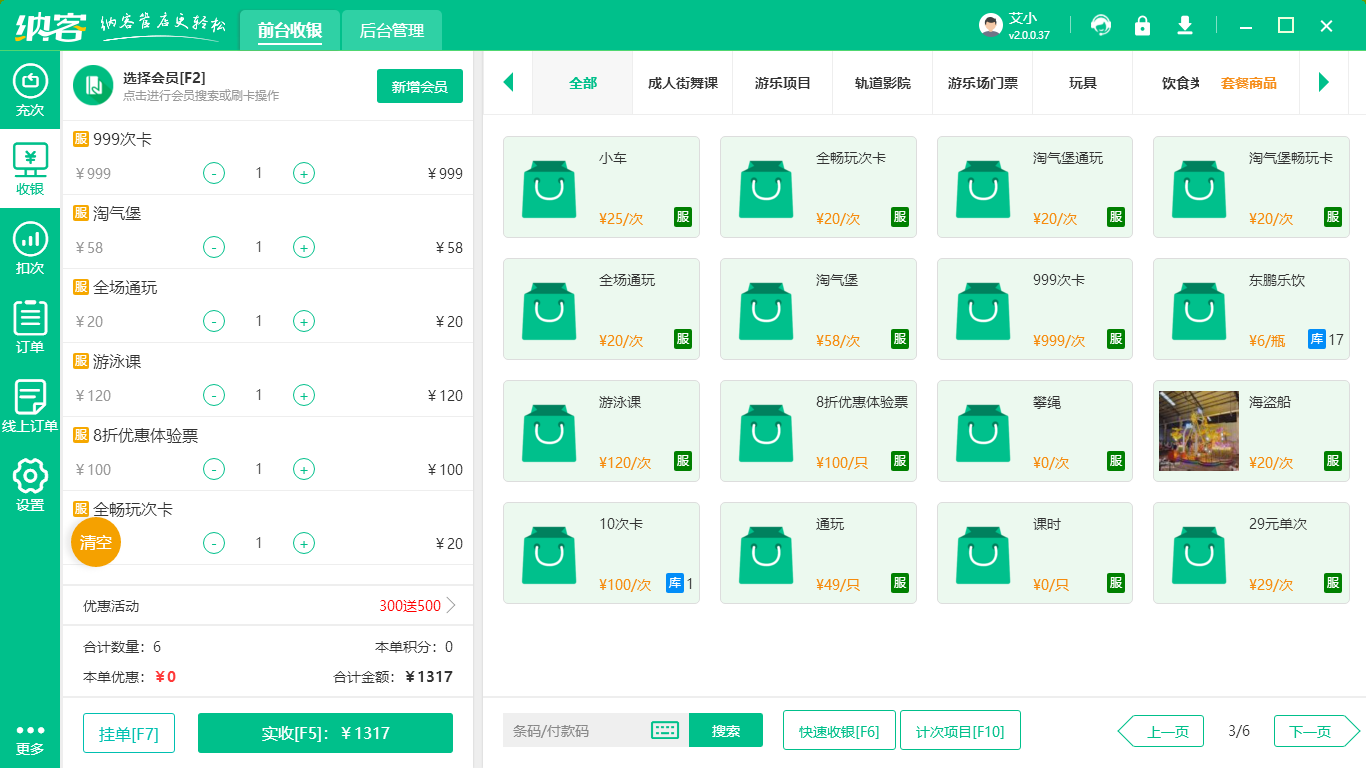
Task: Open the 订单 orders icon
Action: pos(29,322)
